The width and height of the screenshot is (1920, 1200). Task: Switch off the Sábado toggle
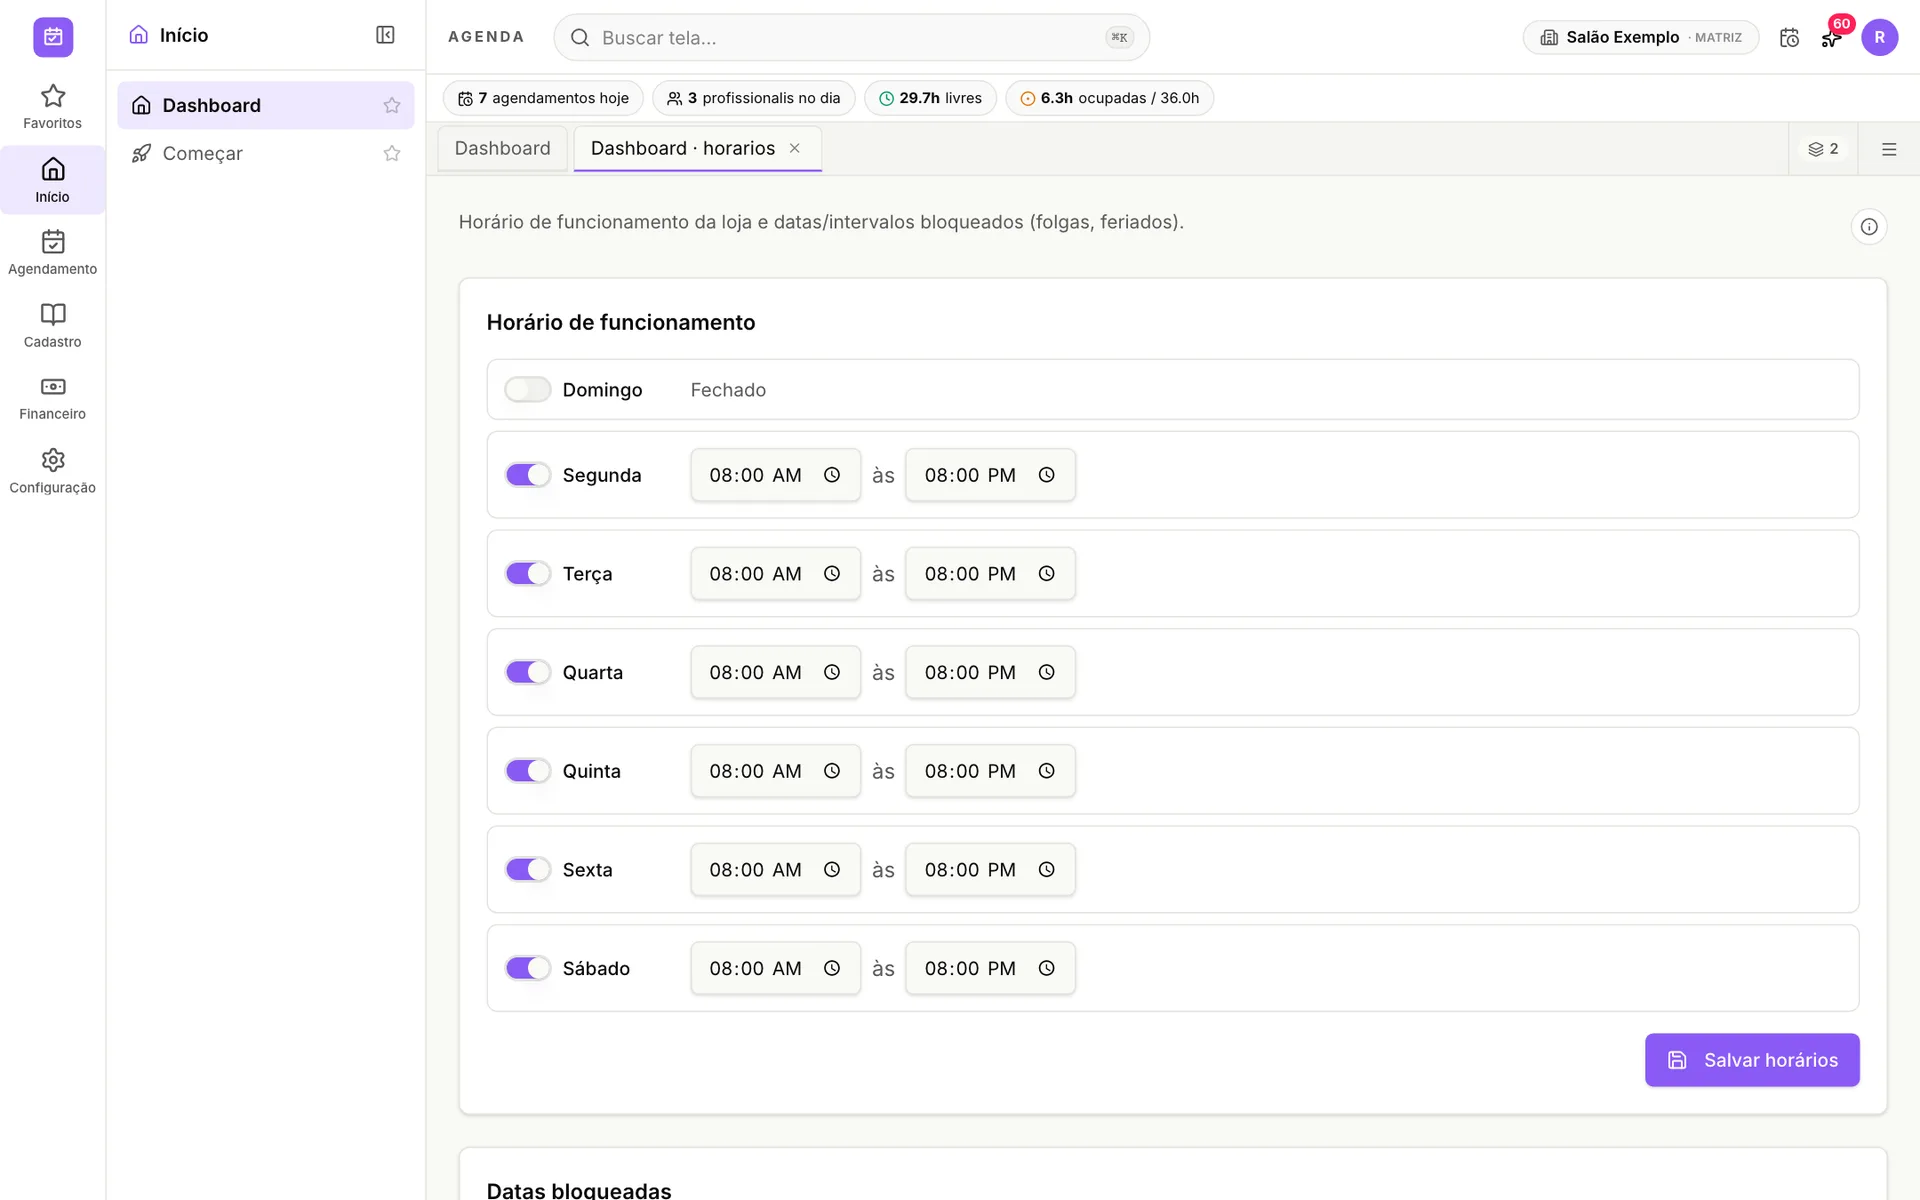pos(527,968)
